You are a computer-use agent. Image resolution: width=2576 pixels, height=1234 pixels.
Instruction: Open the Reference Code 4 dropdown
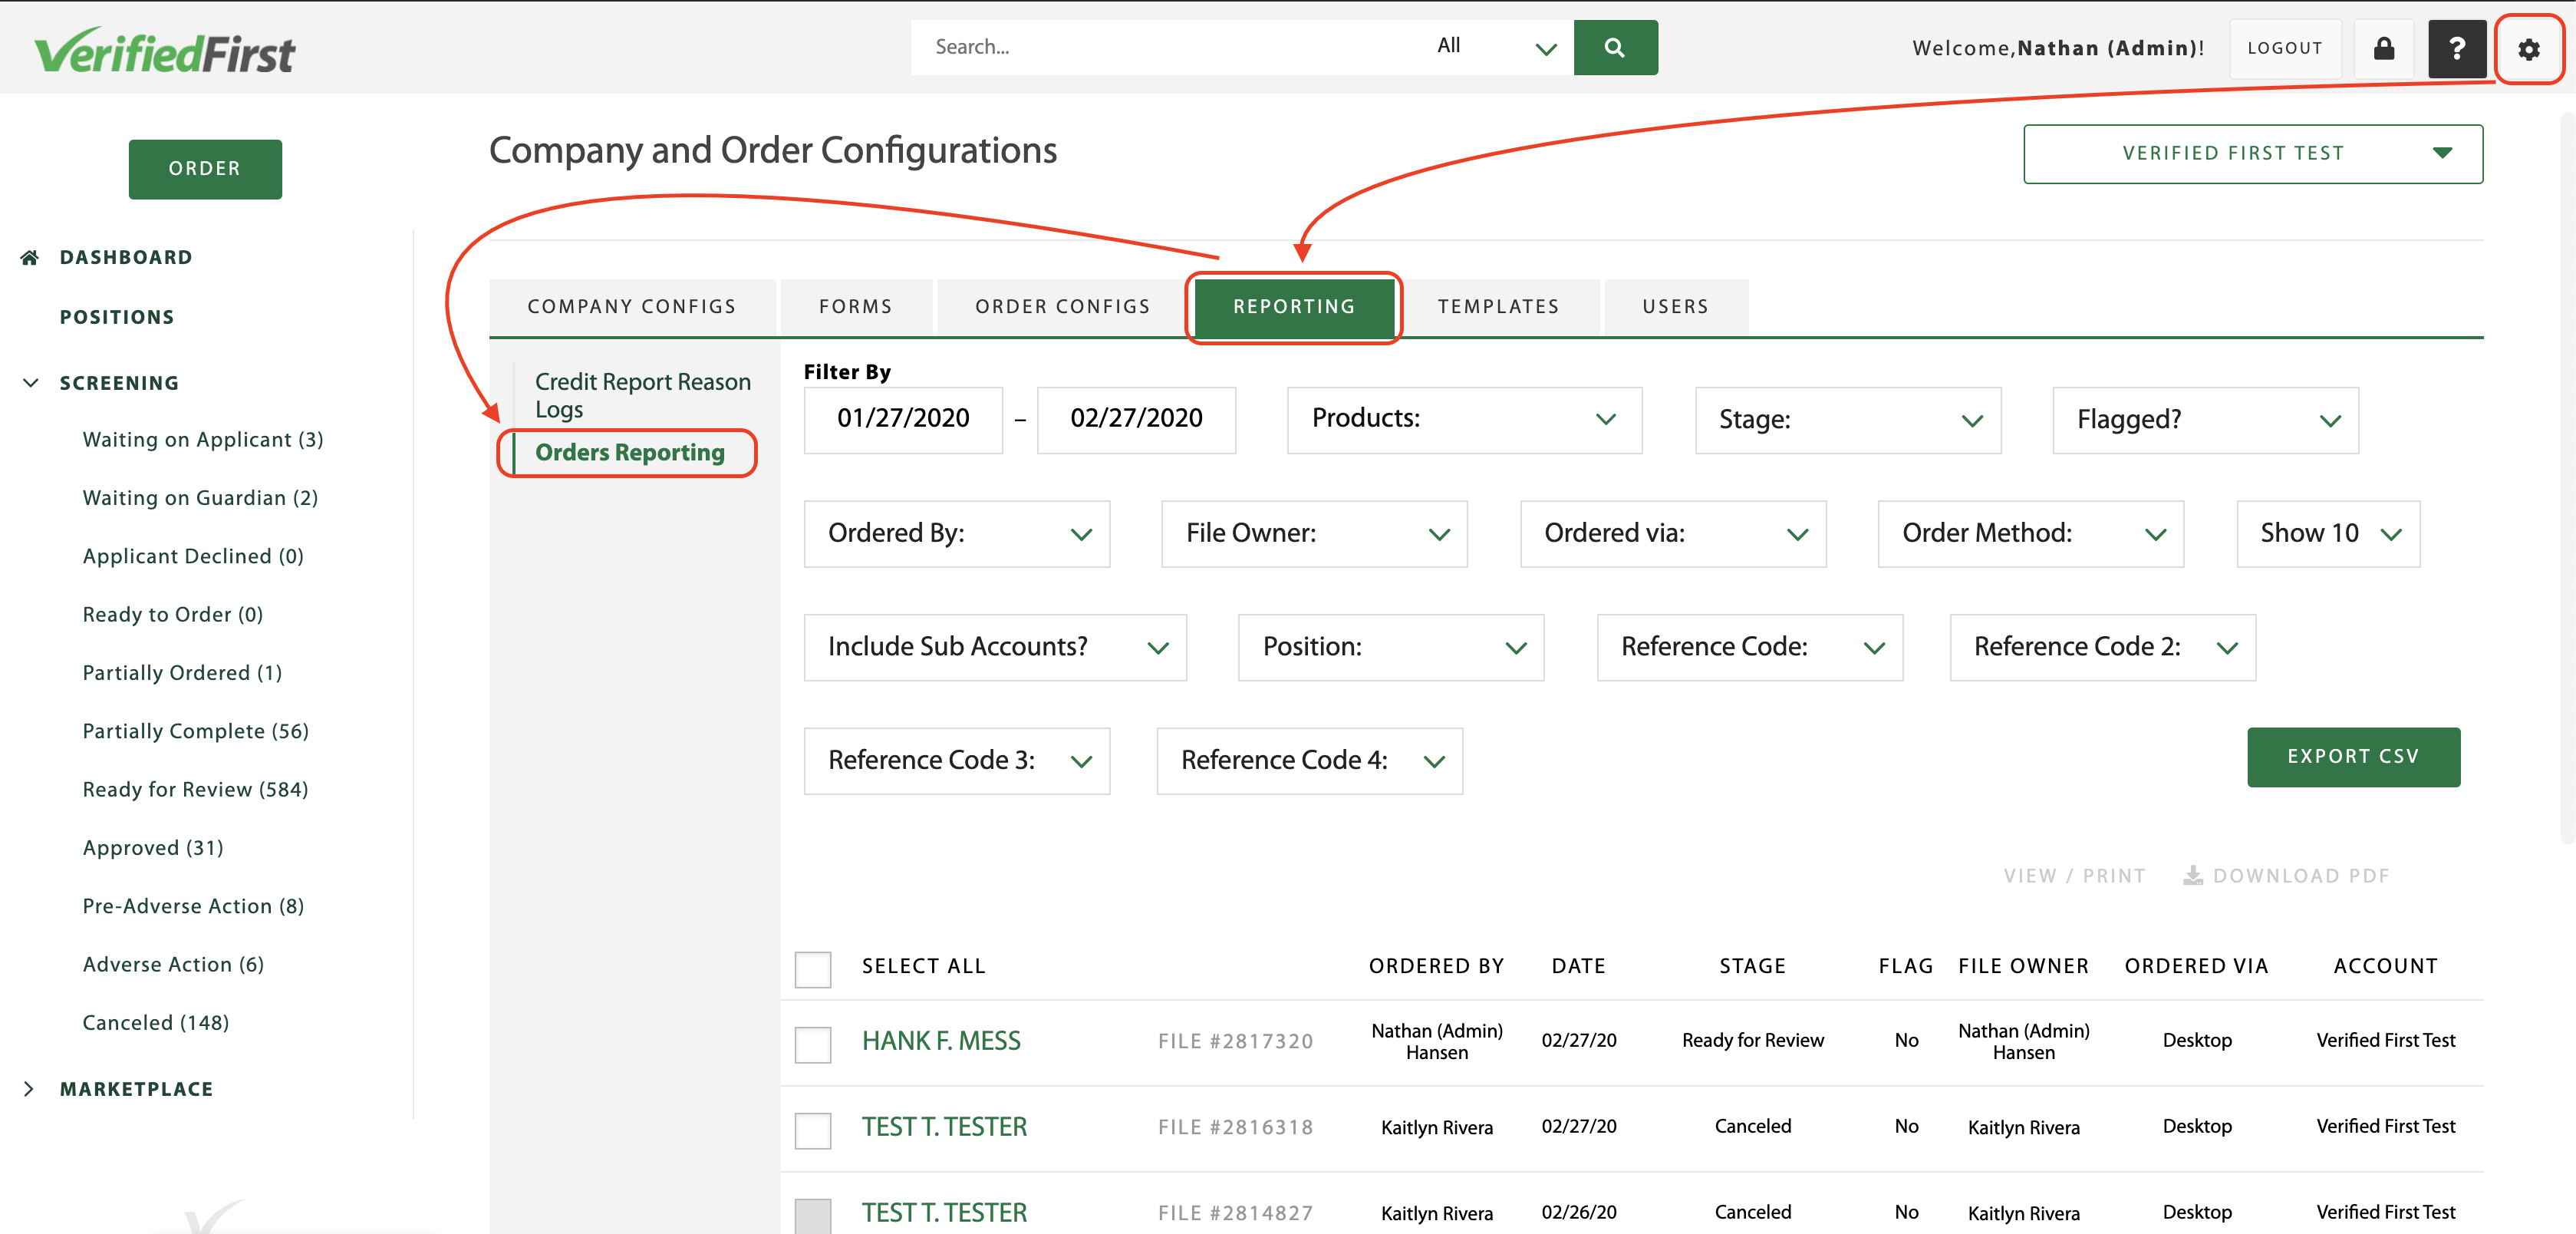(x=1310, y=761)
